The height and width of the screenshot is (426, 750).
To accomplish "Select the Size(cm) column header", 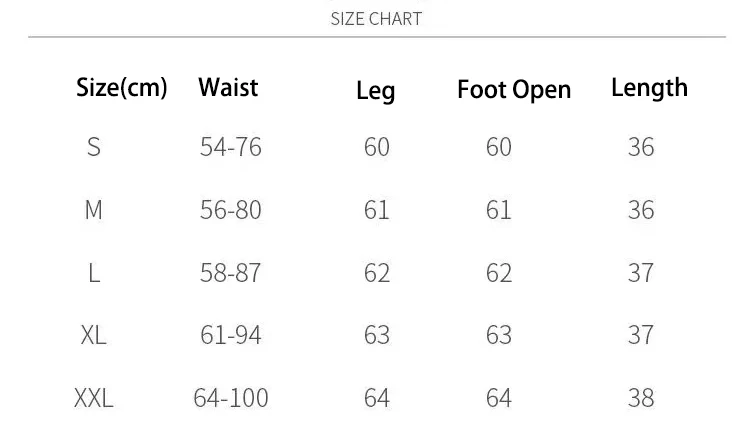I will point(122,87).
